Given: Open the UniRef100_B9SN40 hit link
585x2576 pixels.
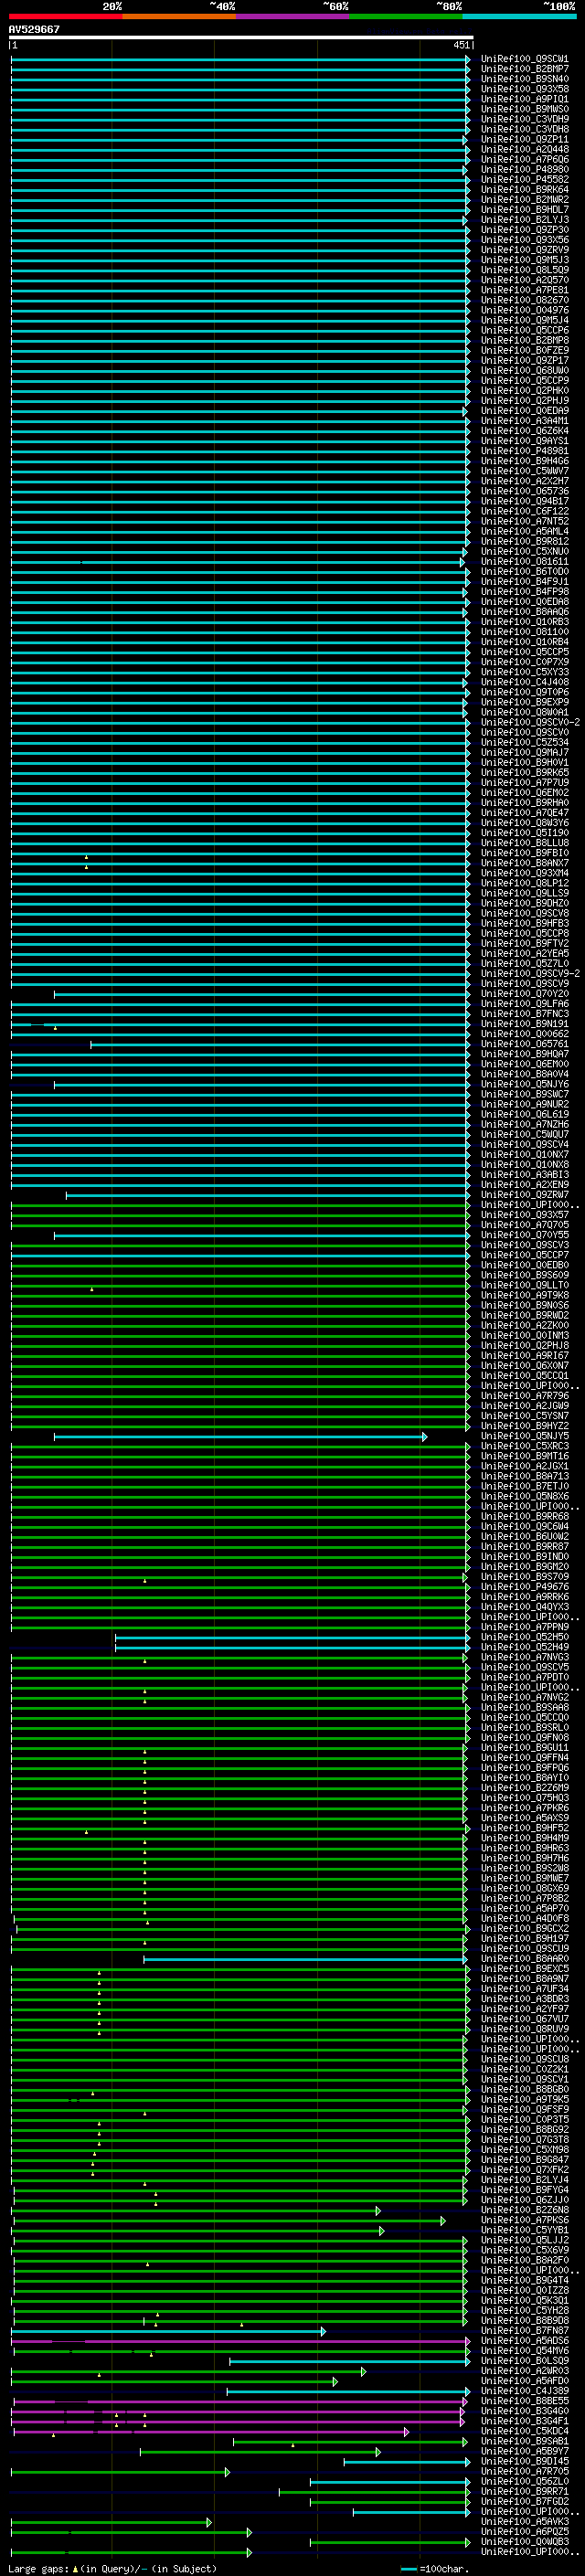Looking at the screenshot, I should click(524, 79).
